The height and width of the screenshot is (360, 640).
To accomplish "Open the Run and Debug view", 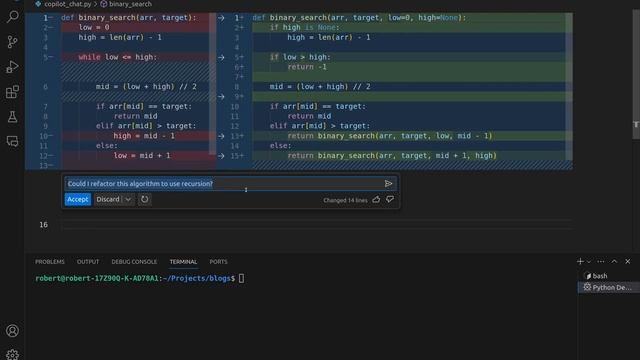I will (13, 67).
